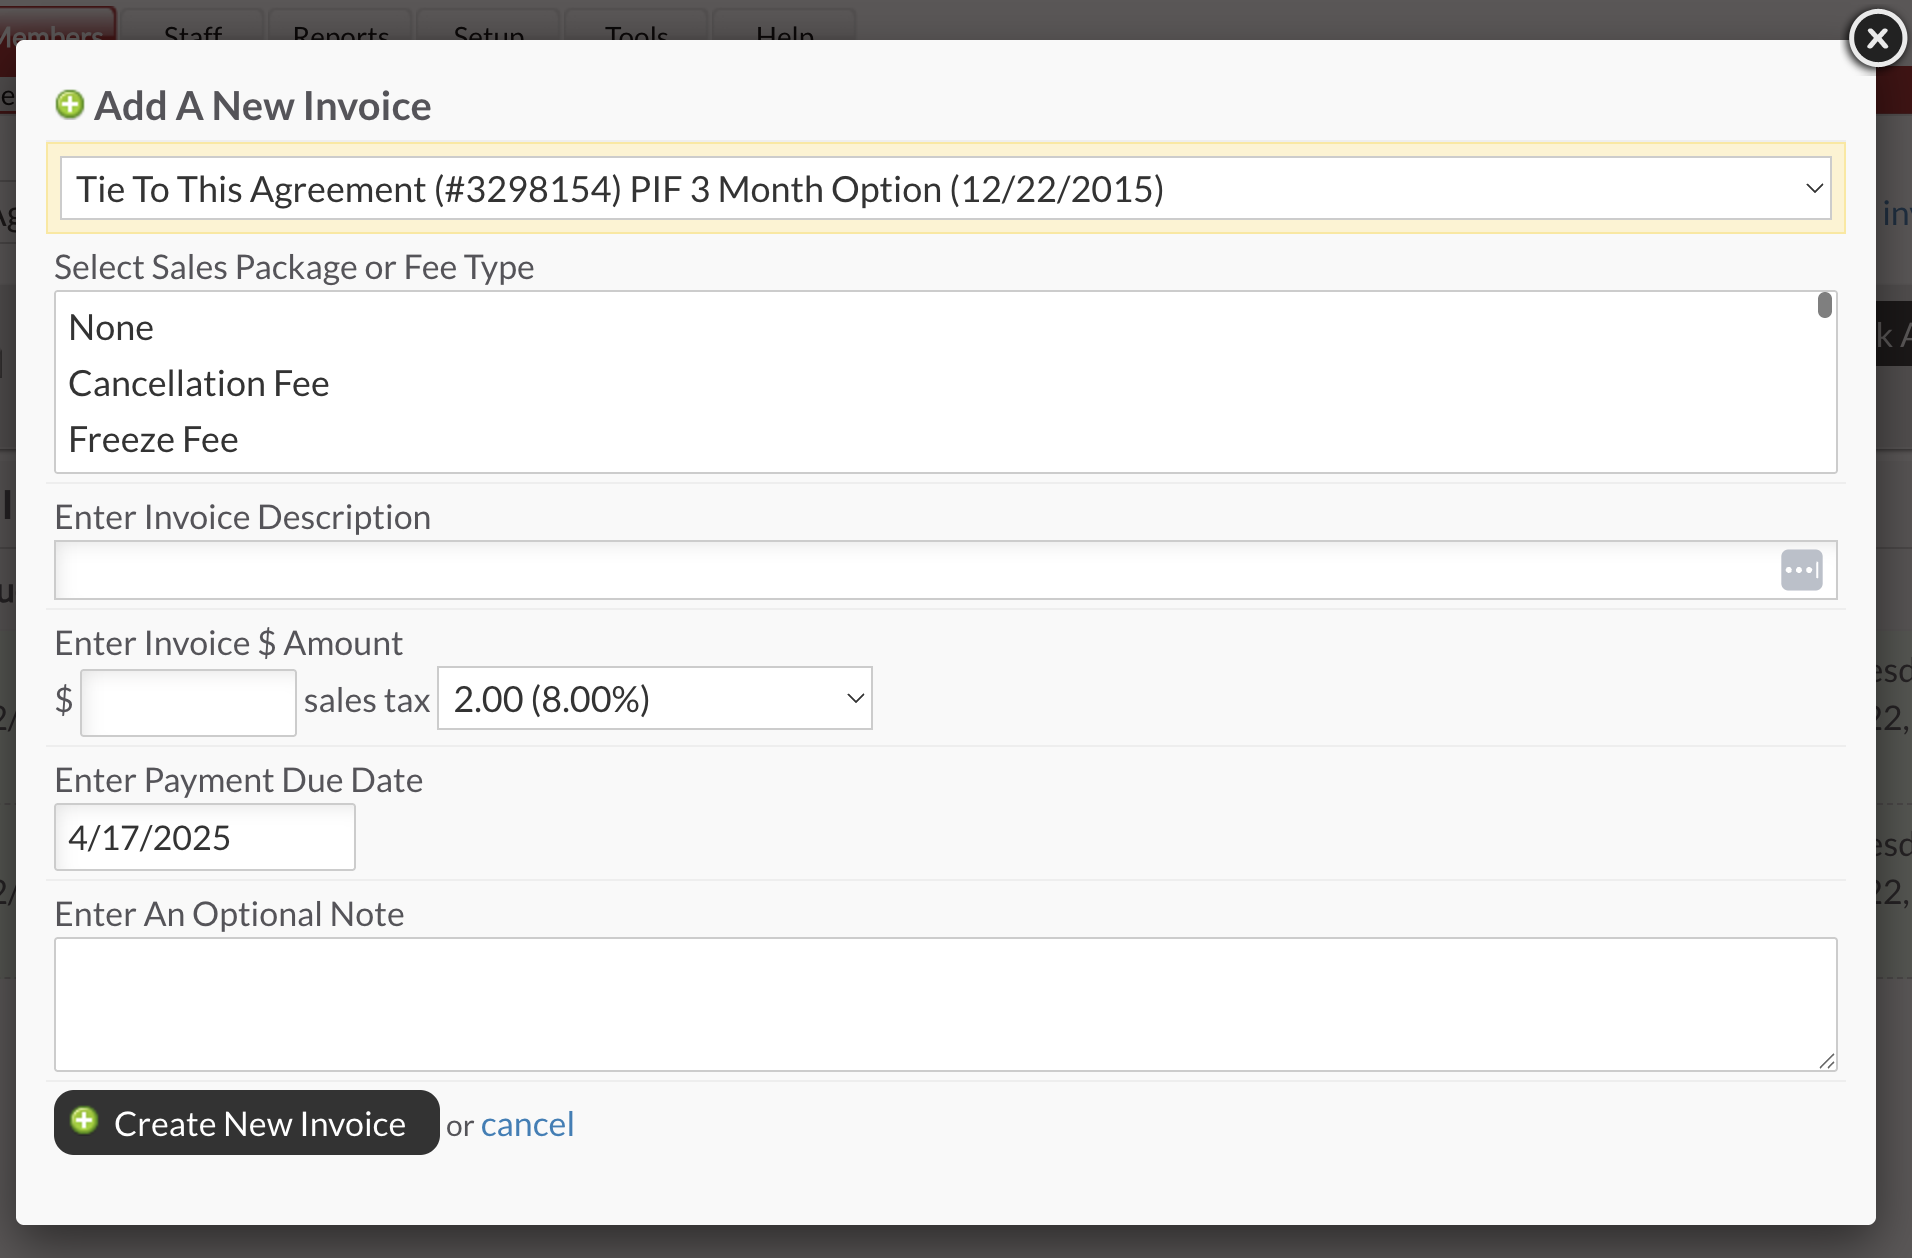The width and height of the screenshot is (1912, 1258).
Task: Click the autofill icon in description field
Action: (1801, 570)
